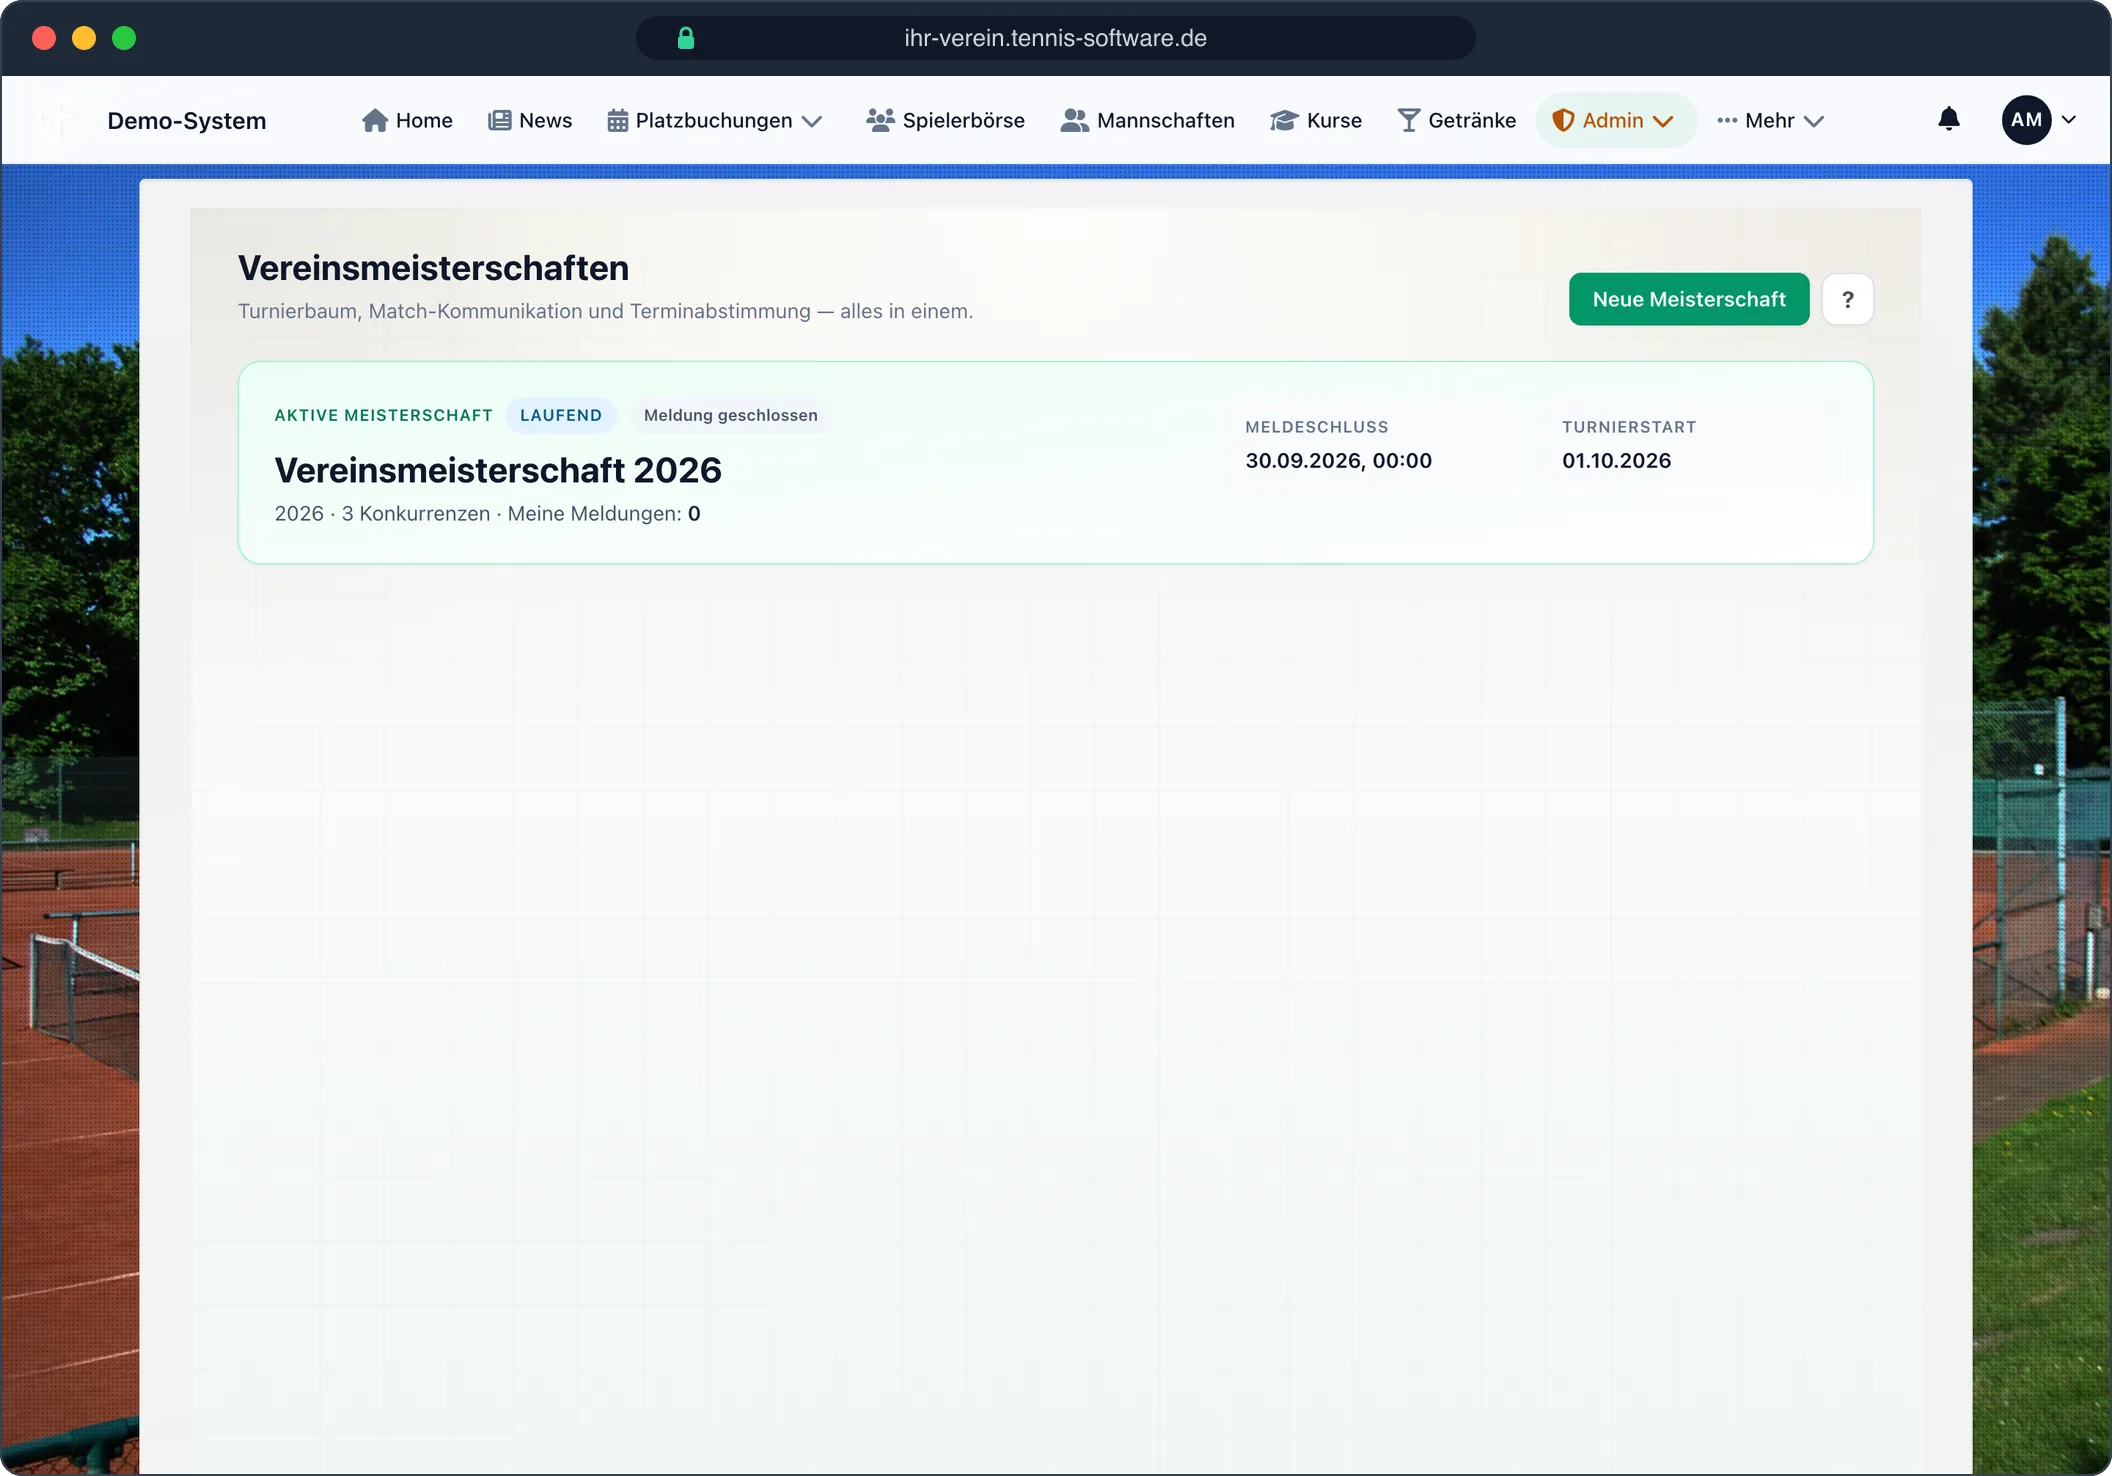Click the News newspaper icon
2112x1476 pixels.
click(x=499, y=121)
